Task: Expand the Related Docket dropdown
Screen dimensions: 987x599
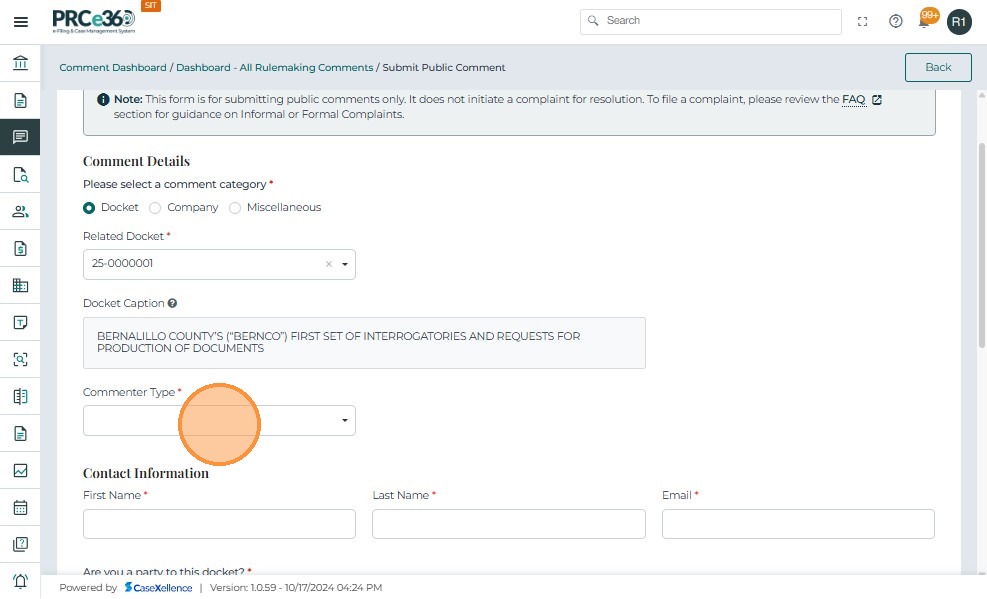Action: 344,265
